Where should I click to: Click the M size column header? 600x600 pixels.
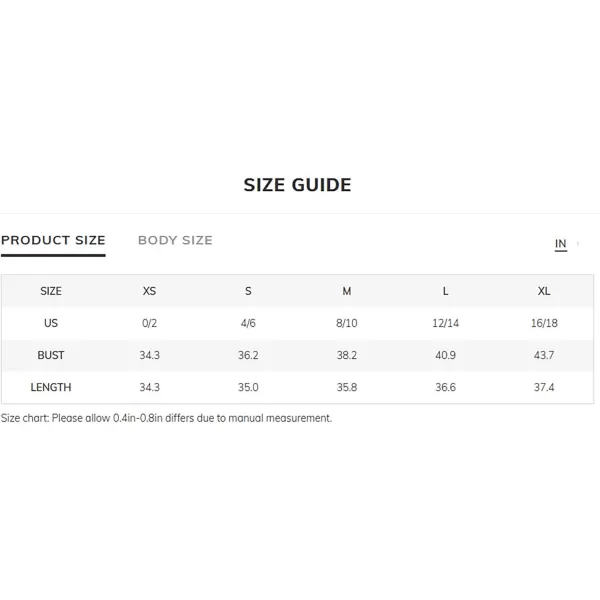click(347, 291)
